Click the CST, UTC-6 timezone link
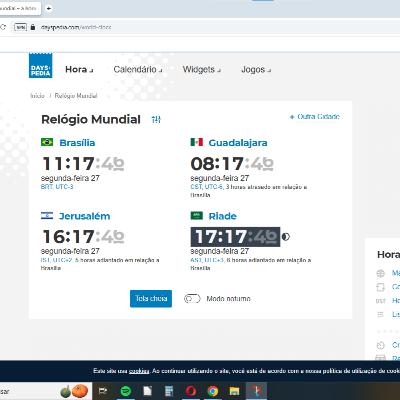400x400 pixels. (207, 187)
